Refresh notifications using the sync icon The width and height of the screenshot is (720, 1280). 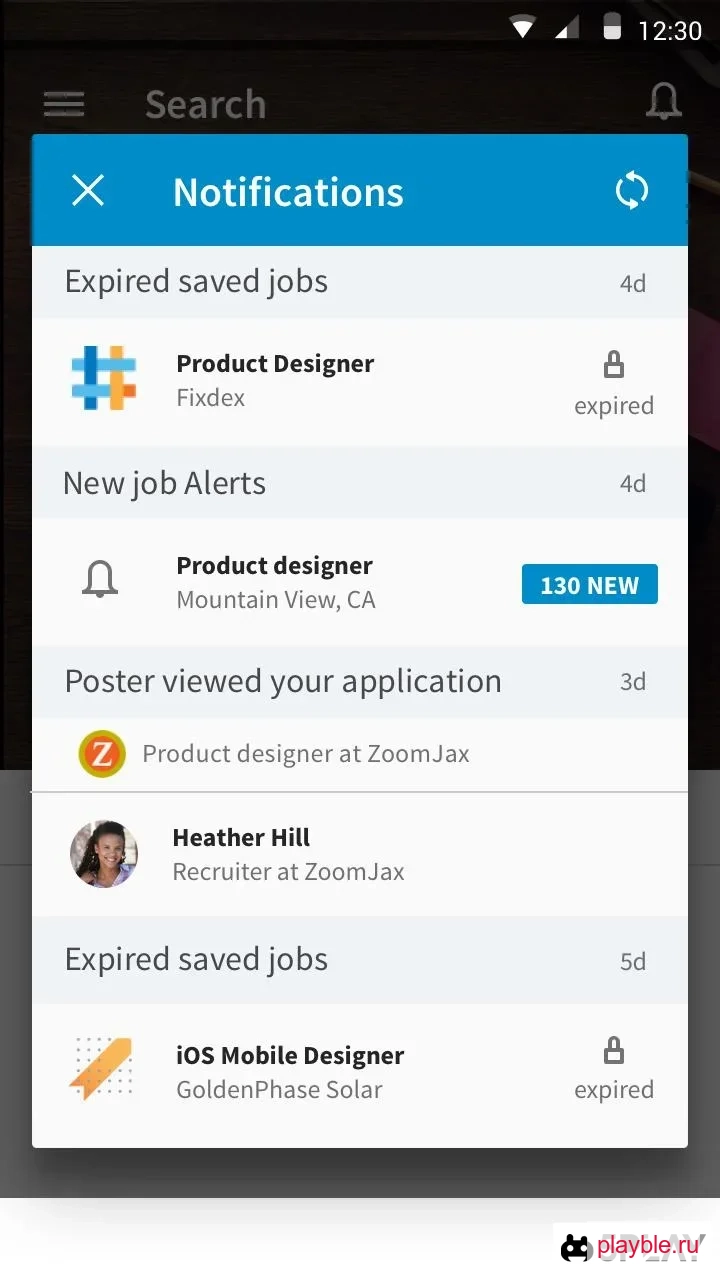pyautogui.click(x=631, y=190)
